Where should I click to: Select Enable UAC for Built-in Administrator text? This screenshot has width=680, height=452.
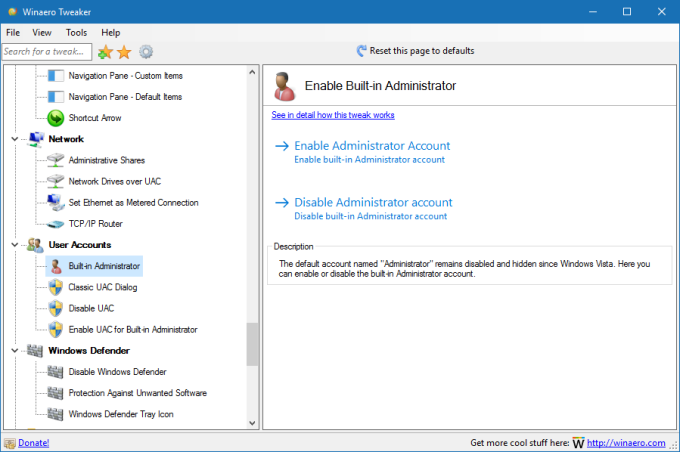pos(133,330)
